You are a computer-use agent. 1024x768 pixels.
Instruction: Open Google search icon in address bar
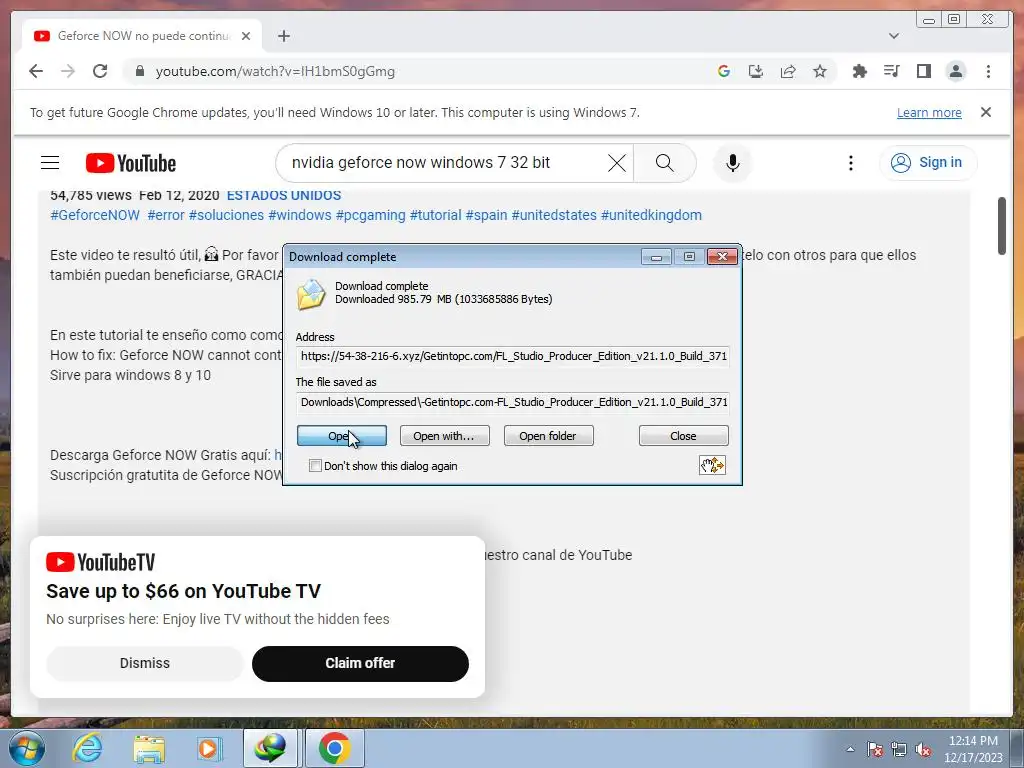click(724, 71)
